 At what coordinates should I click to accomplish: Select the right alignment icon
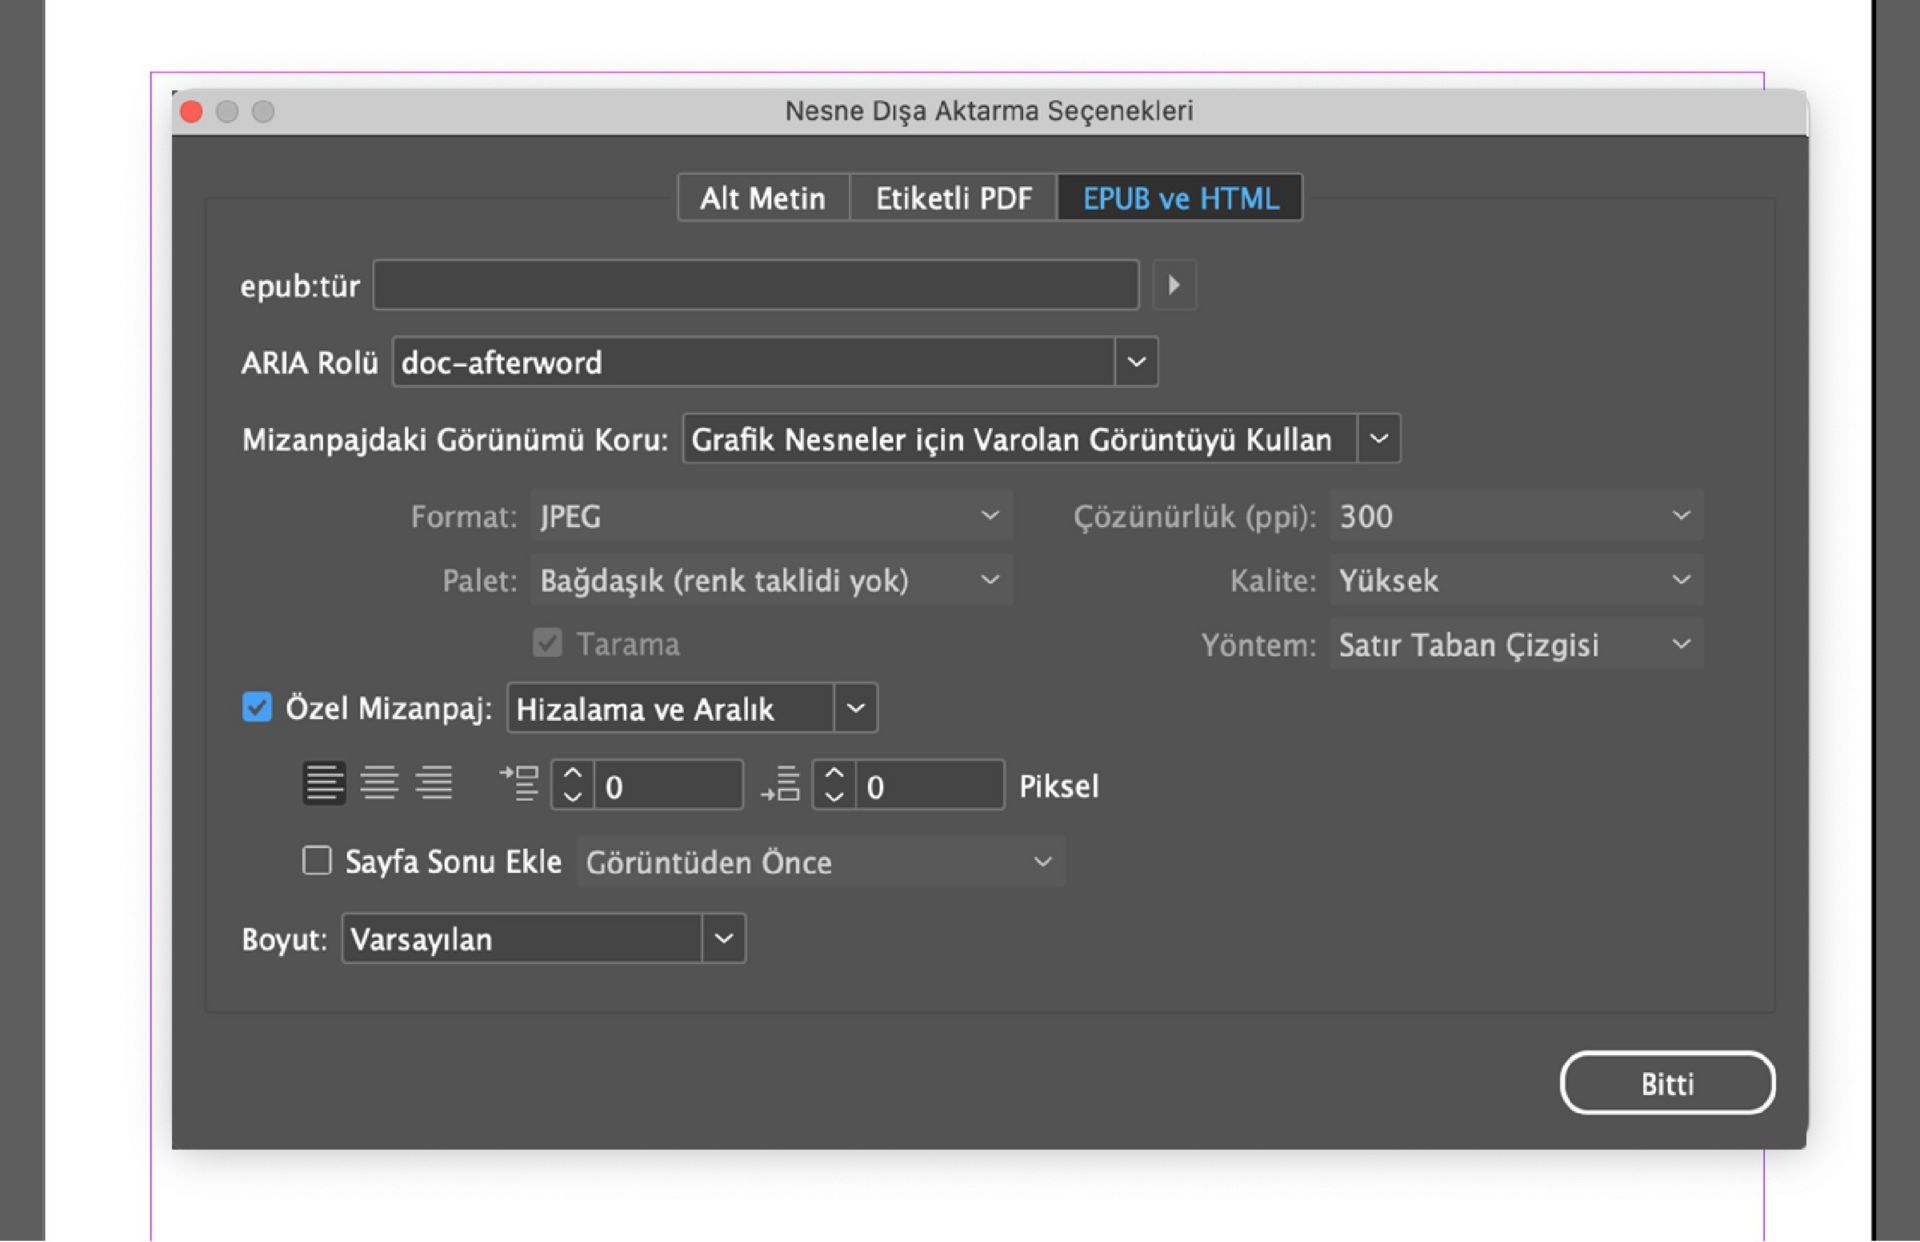tap(436, 783)
